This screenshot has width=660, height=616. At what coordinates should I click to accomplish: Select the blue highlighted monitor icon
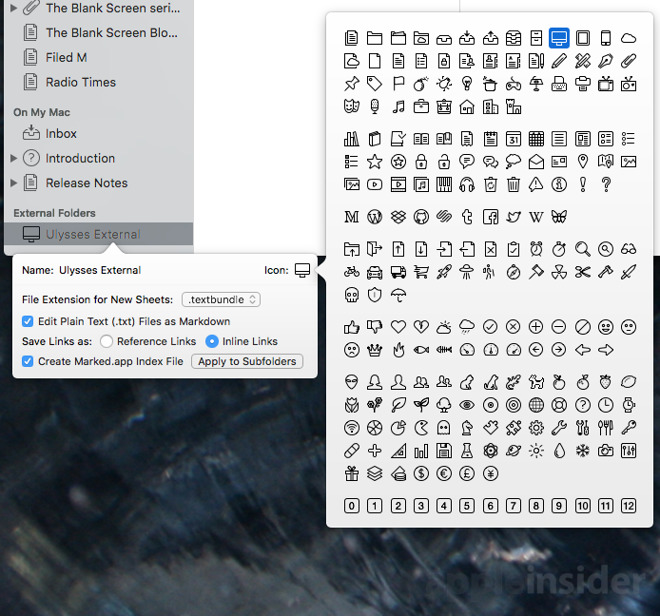point(559,38)
